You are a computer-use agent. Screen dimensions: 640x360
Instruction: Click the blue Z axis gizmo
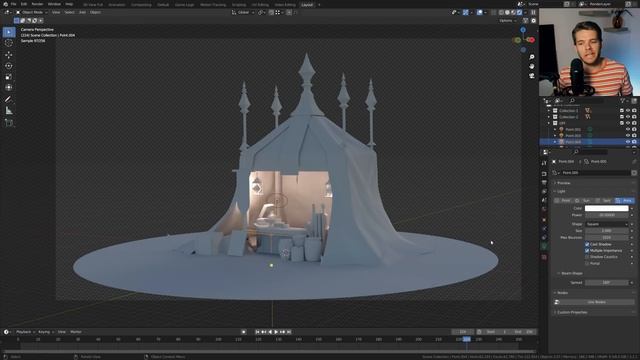523,30
